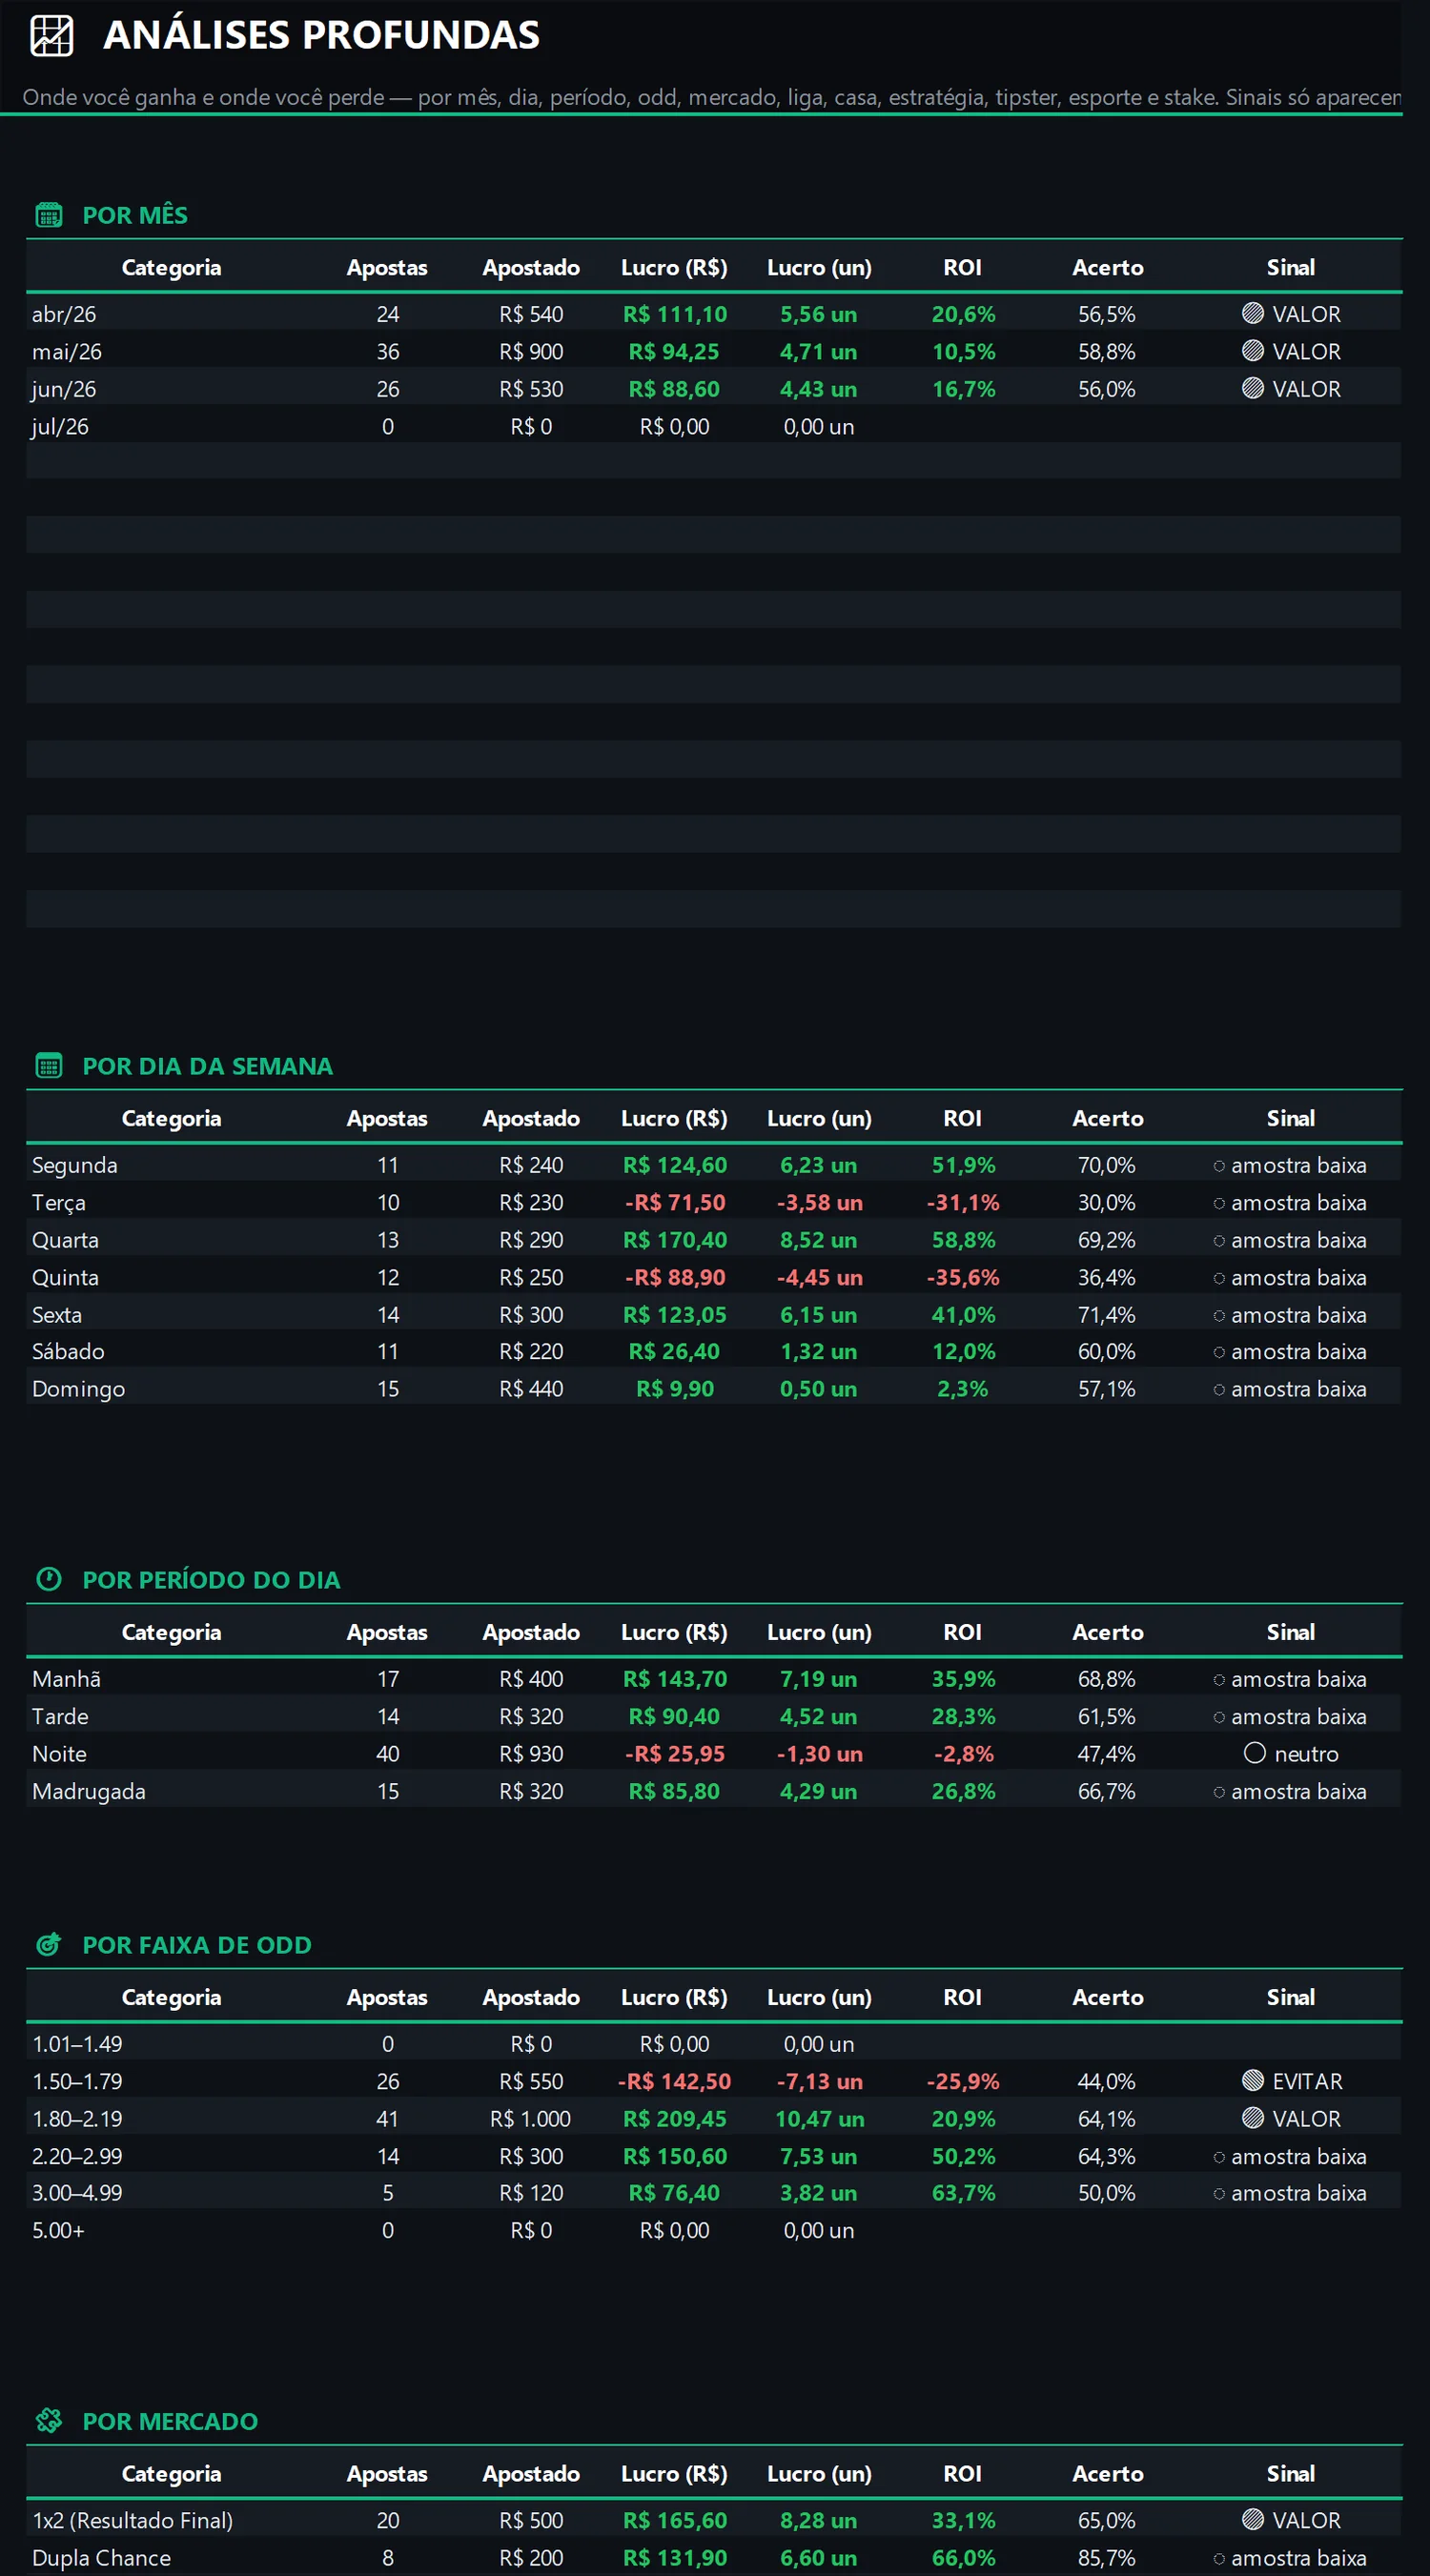This screenshot has width=1430, height=2576.
Task: Select the ROI column header in Por Mês table
Action: tap(963, 268)
